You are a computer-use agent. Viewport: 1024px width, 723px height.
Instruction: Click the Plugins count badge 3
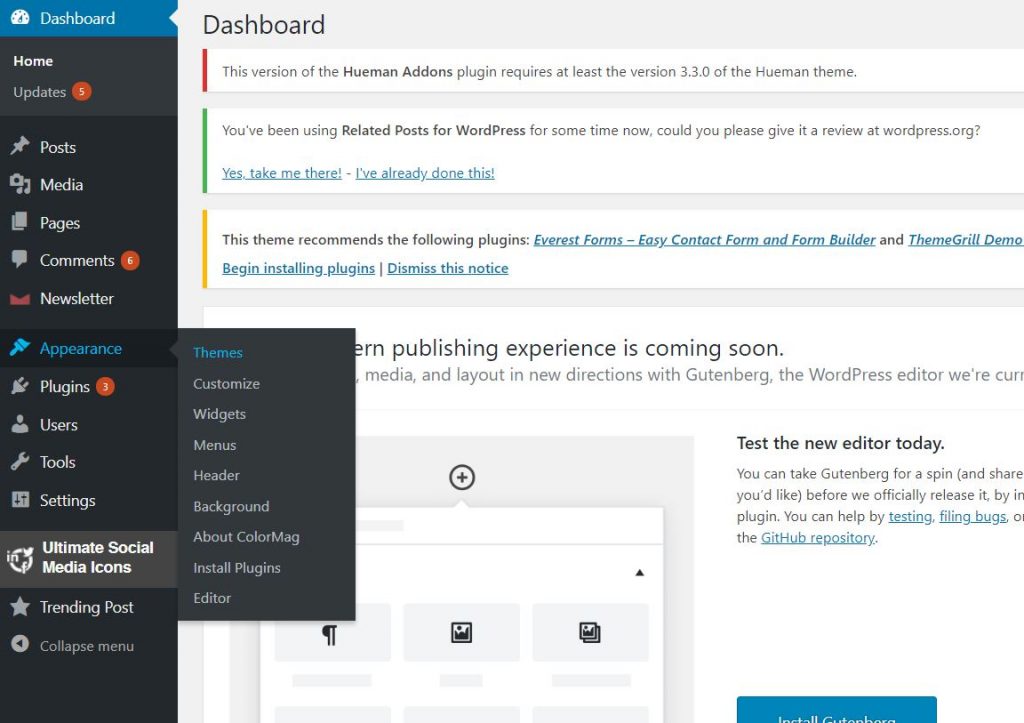click(x=105, y=387)
